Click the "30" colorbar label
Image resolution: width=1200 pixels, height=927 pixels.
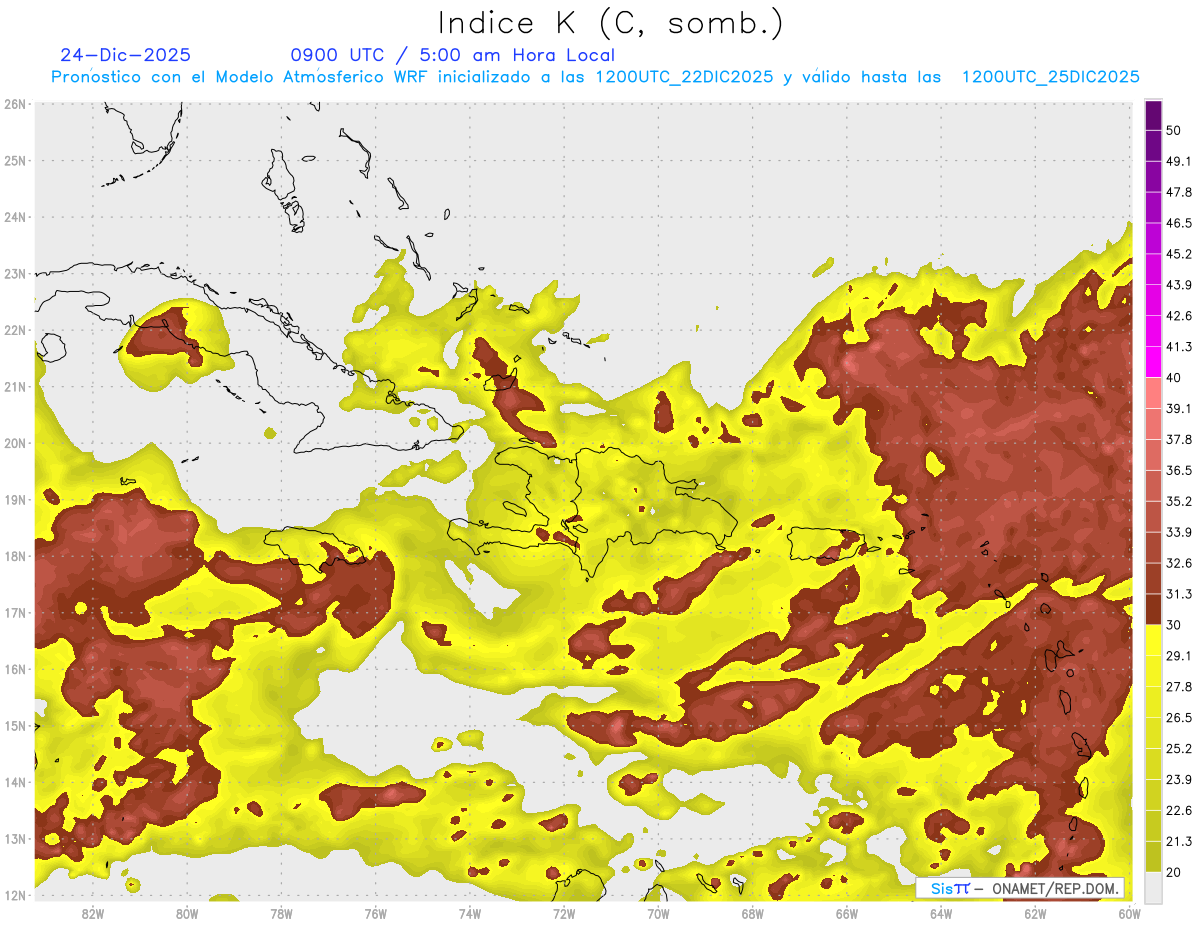[x=1173, y=625]
